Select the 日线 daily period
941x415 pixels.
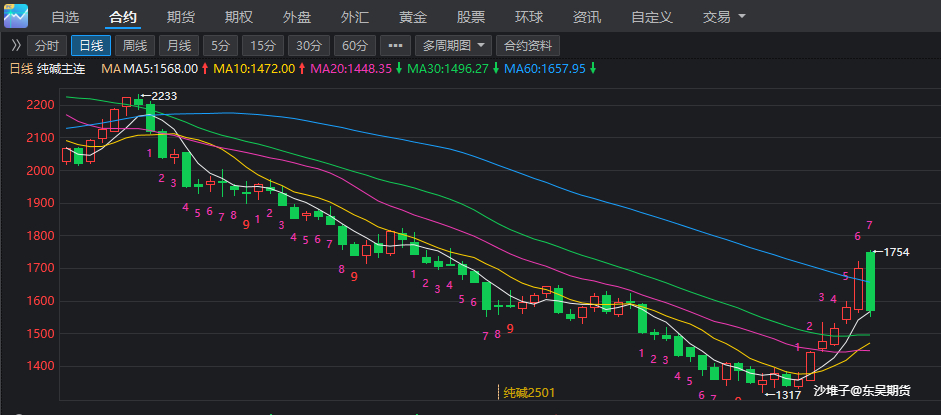91,46
